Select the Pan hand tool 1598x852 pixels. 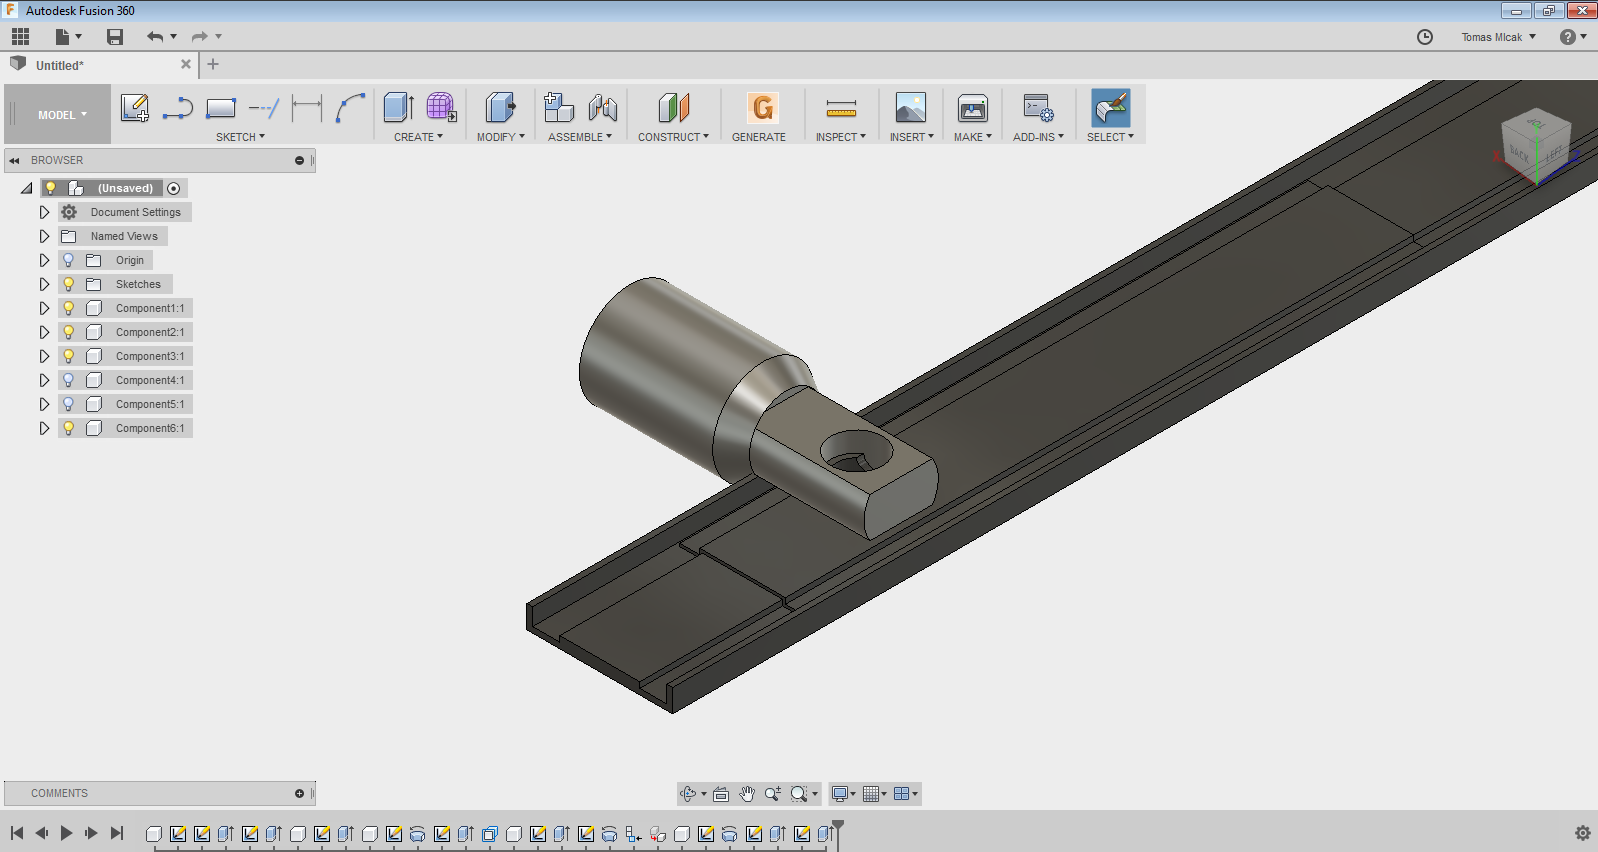click(x=747, y=794)
